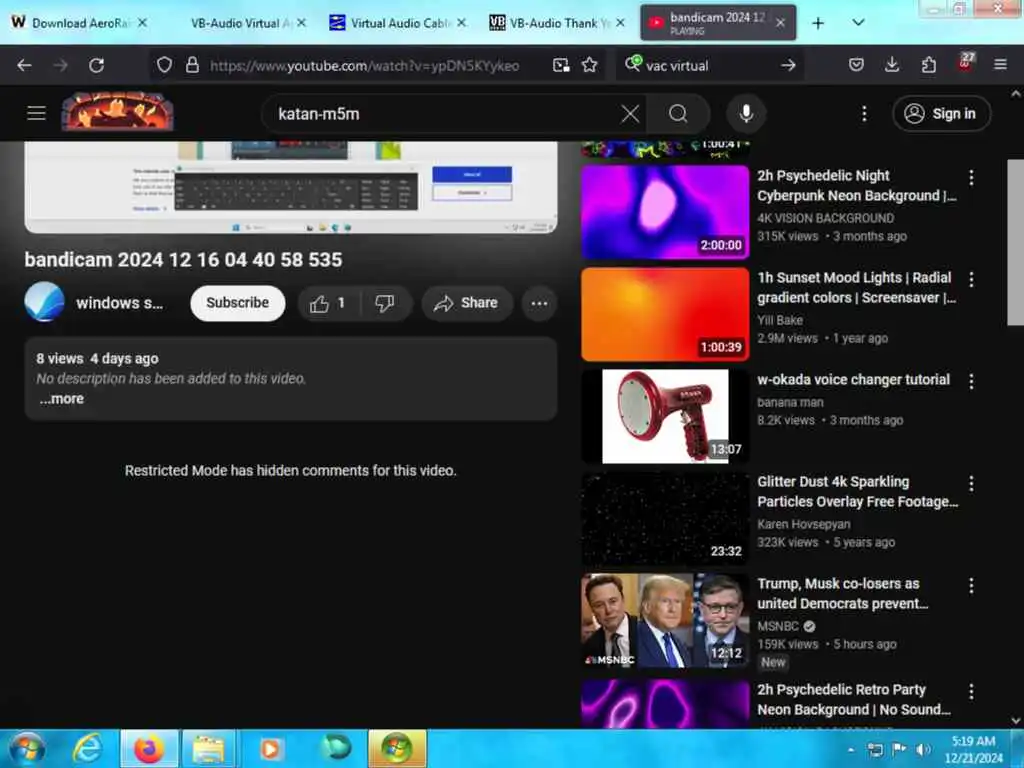
Task: Open the windows s... channel name
Action: pos(120,303)
